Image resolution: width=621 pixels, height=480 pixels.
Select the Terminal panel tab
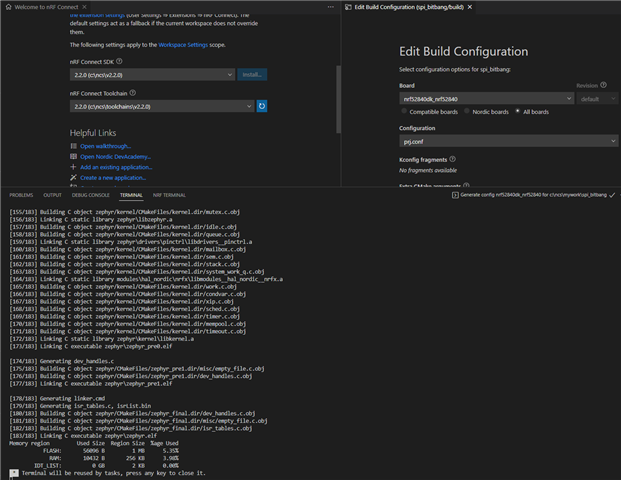tap(131, 195)
